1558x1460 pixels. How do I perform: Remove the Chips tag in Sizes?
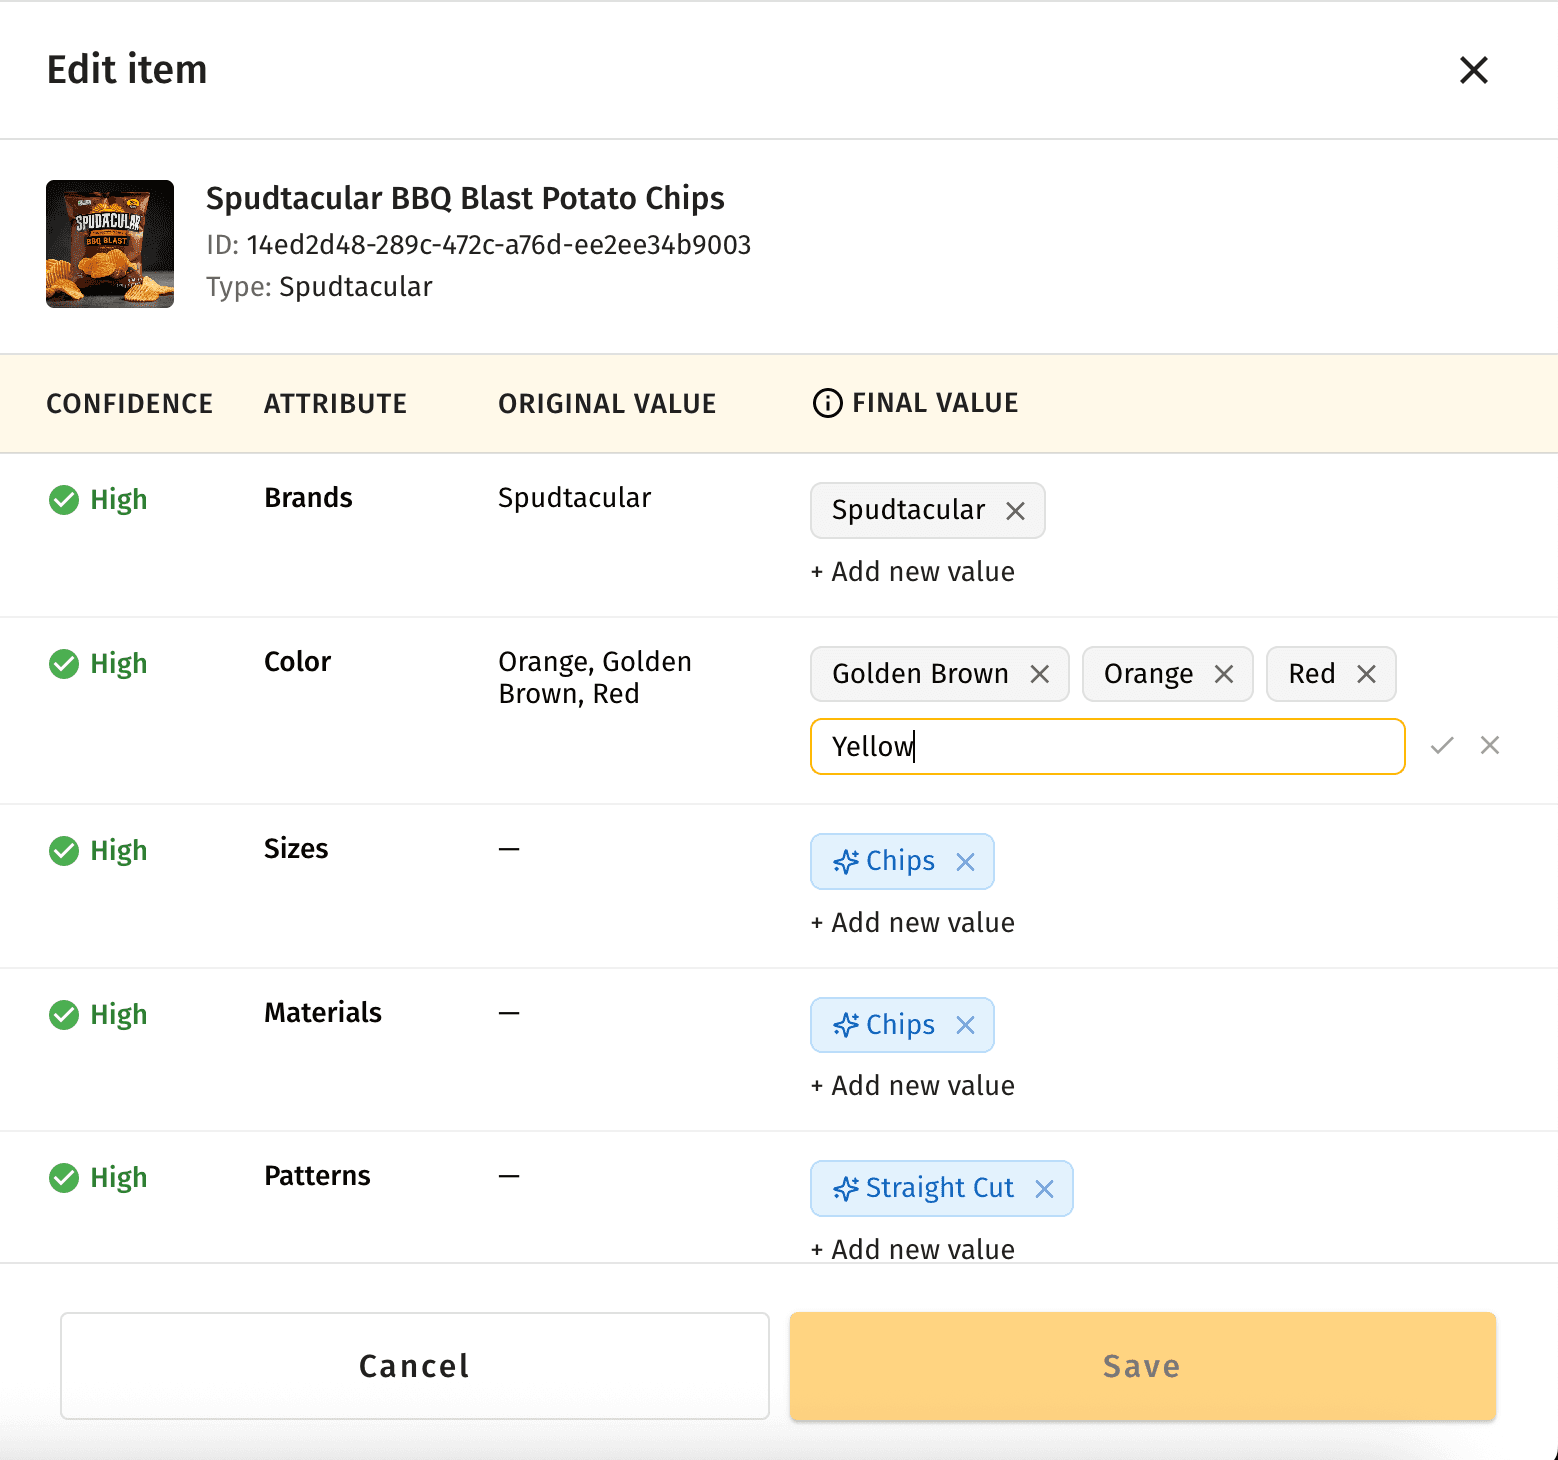point(965,862)
